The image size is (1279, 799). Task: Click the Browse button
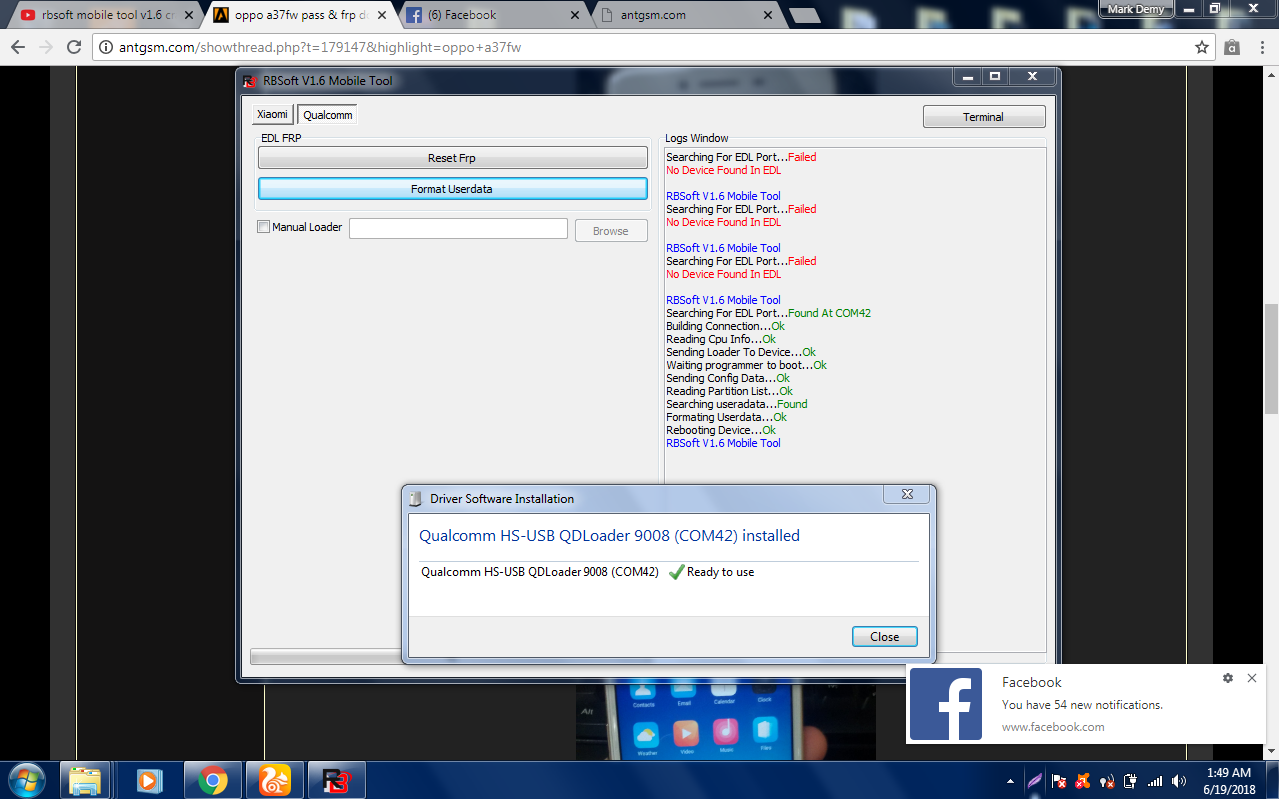611,231
